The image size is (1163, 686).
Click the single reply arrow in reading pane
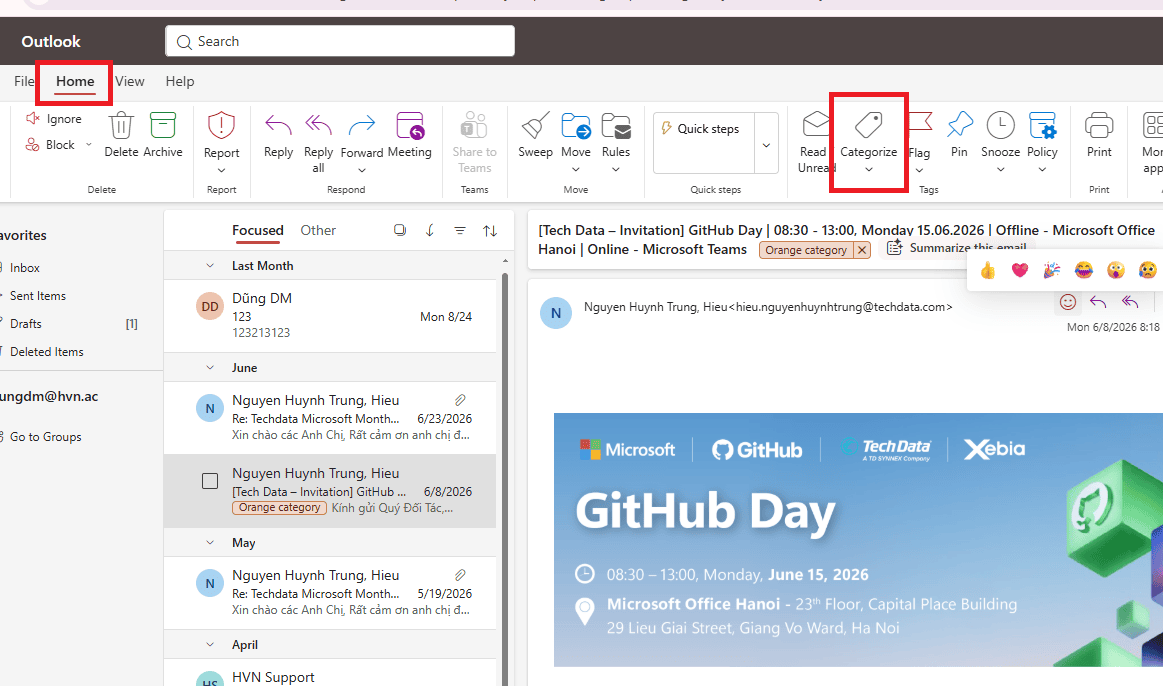coord(1098,301)
